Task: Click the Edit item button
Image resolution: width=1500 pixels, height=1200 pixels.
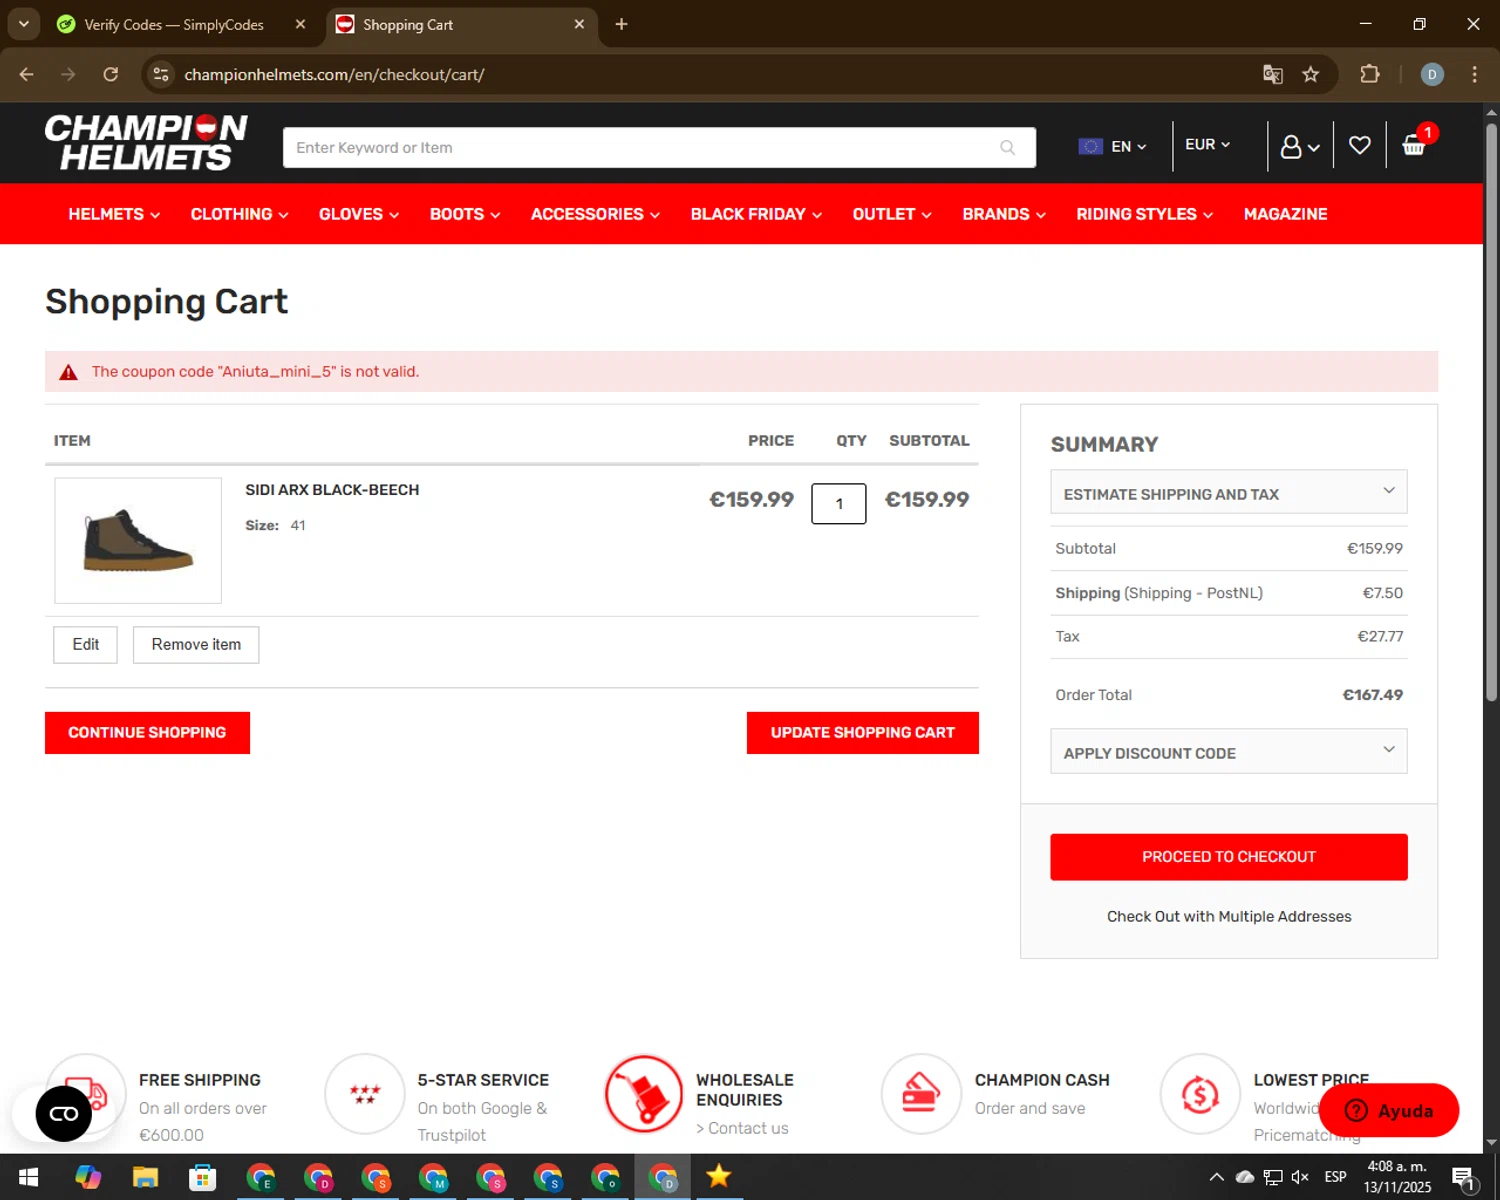Action: (x=85, y=645)
